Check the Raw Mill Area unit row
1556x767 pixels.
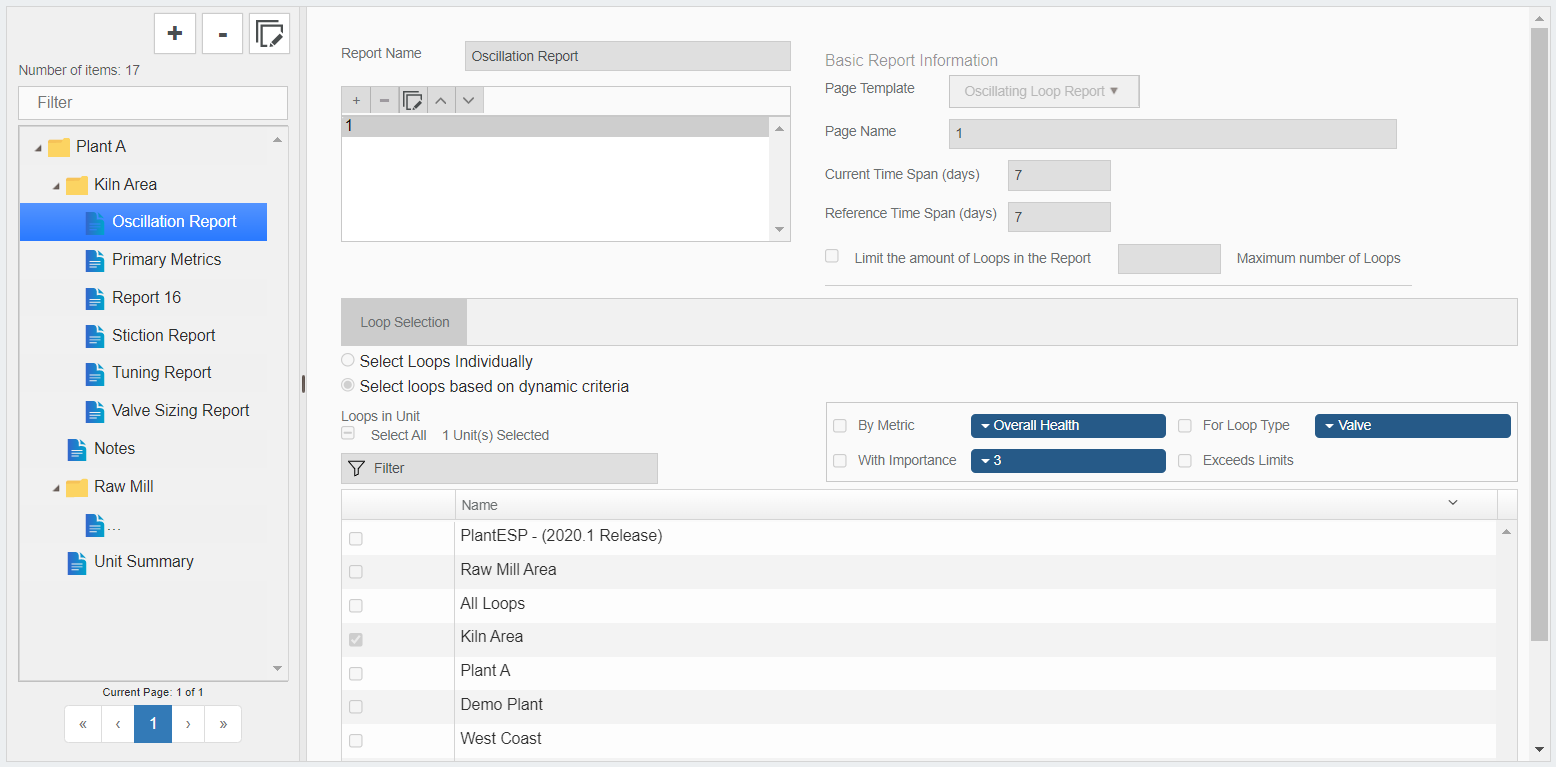tap(356, 572)
